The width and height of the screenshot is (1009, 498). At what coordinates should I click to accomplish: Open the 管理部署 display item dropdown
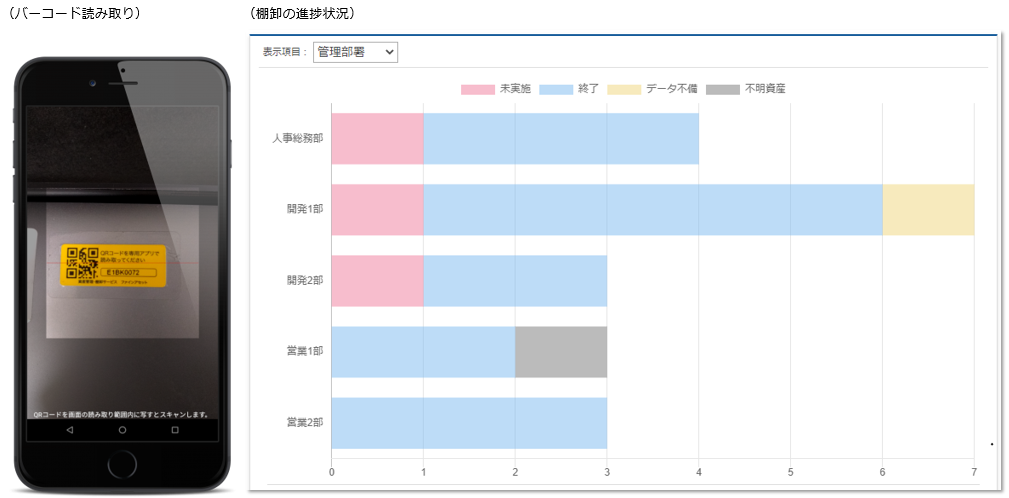[355, 51]
